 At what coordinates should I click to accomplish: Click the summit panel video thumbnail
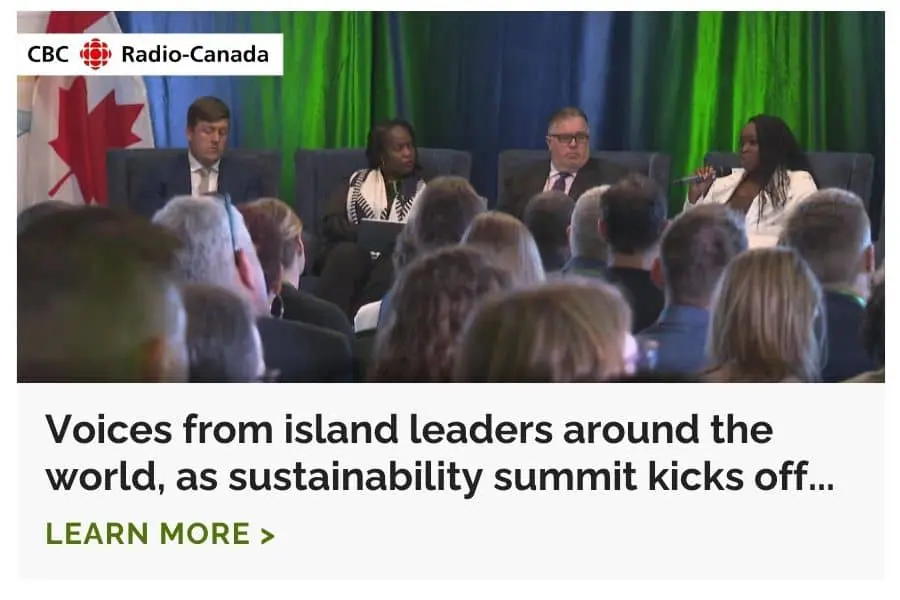point(451,196)
